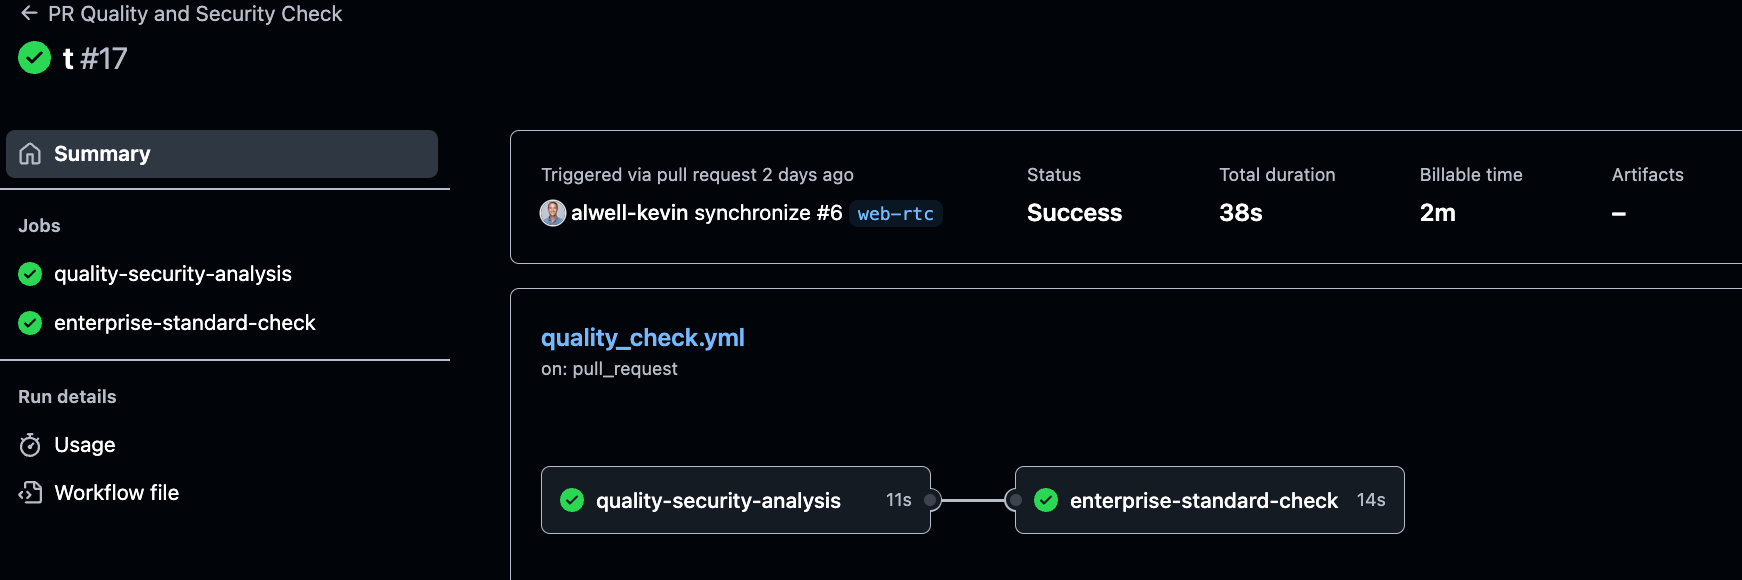Click the success checkmark inside quality-security-analysis graph node
This screenshot has height=580, width=1742.
coord(572,500)
